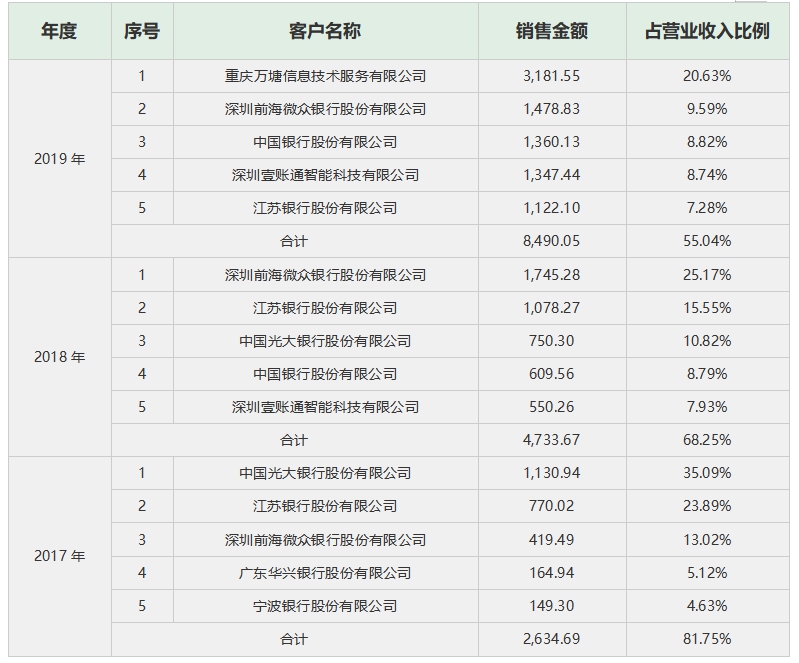Click 2019 total amount 8,490.05
799x663 pixels.
click(x=551, y=241)
